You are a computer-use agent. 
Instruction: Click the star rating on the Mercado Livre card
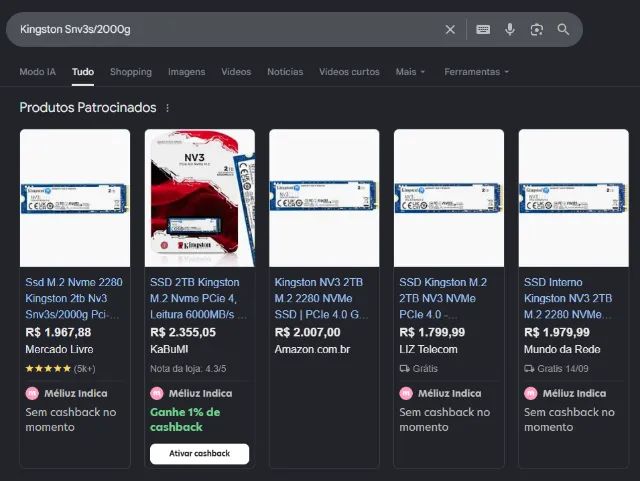point(48,369)
